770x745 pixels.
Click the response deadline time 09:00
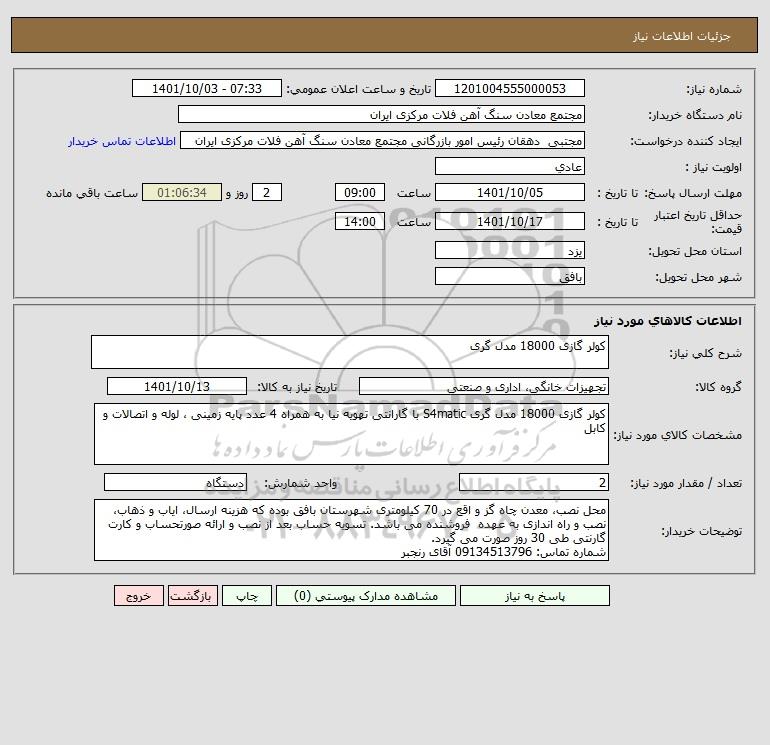[360, 193]
